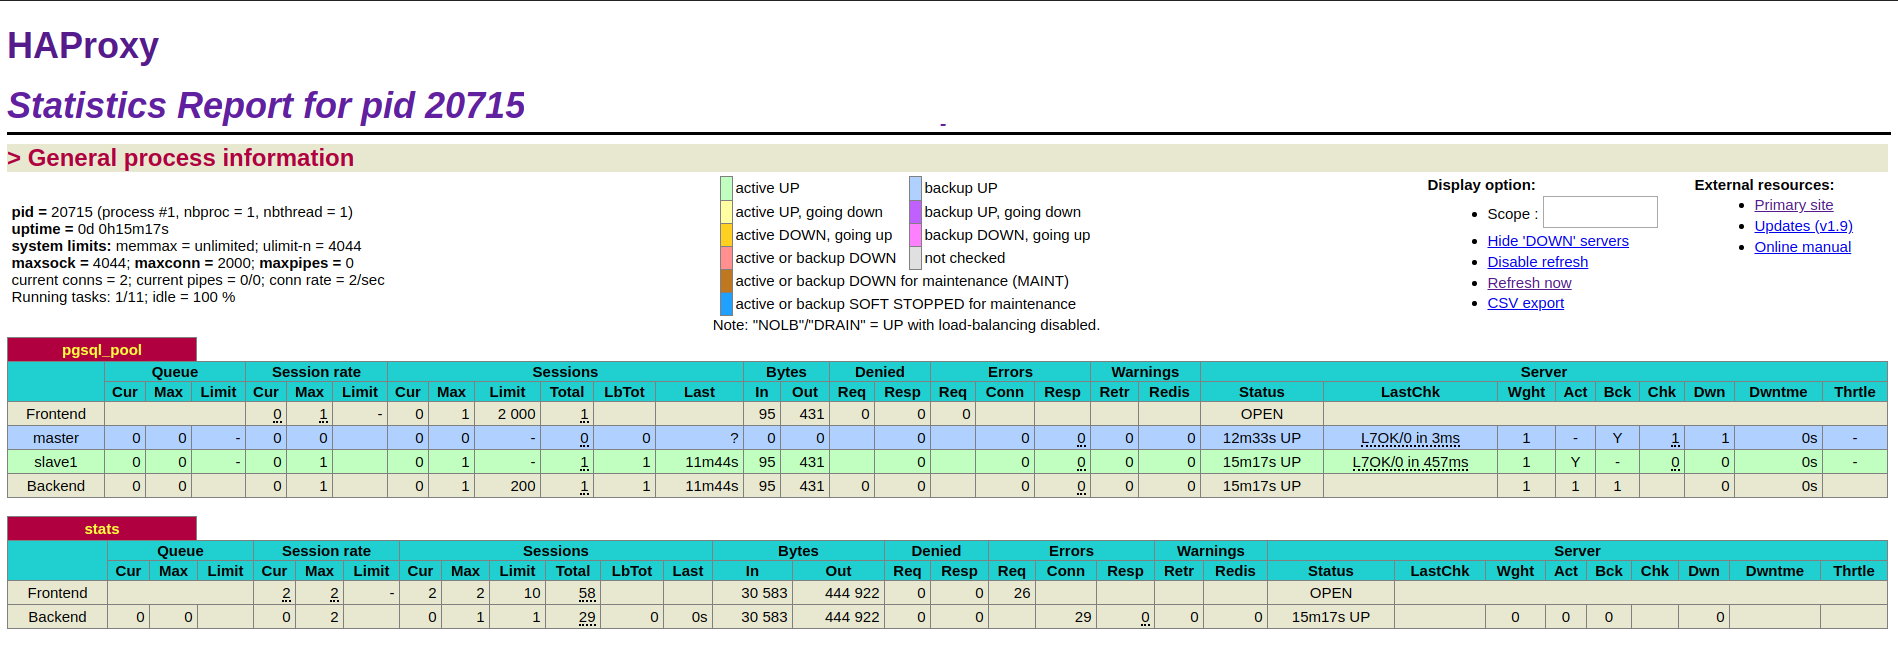This screenshot has height=650, width=1898.
Task: Click Frontend row name in stats table
Action: pos(57,593)
